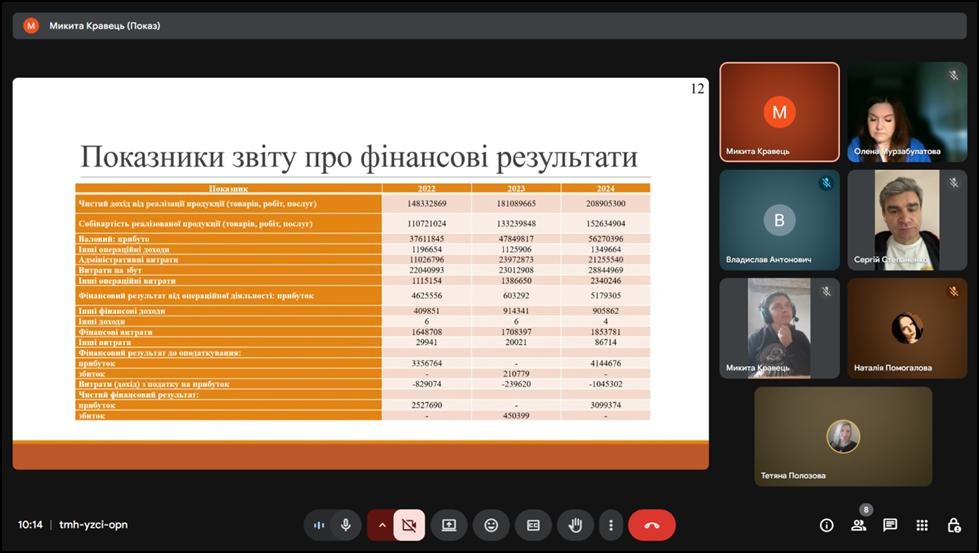Image resolution: width=979 pixels, height=553 pixels.
Task: Select Сергій Степаненко's video tile
Action: [x=907, y=220]
